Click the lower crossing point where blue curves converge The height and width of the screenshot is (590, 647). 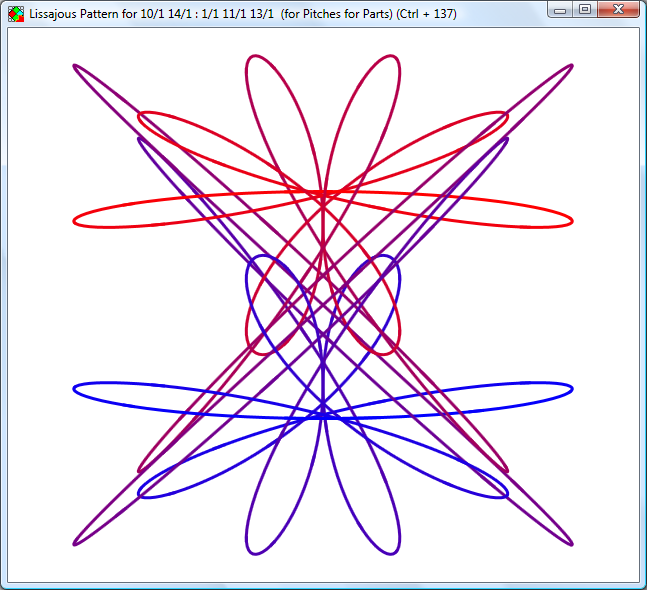[323, 411]
